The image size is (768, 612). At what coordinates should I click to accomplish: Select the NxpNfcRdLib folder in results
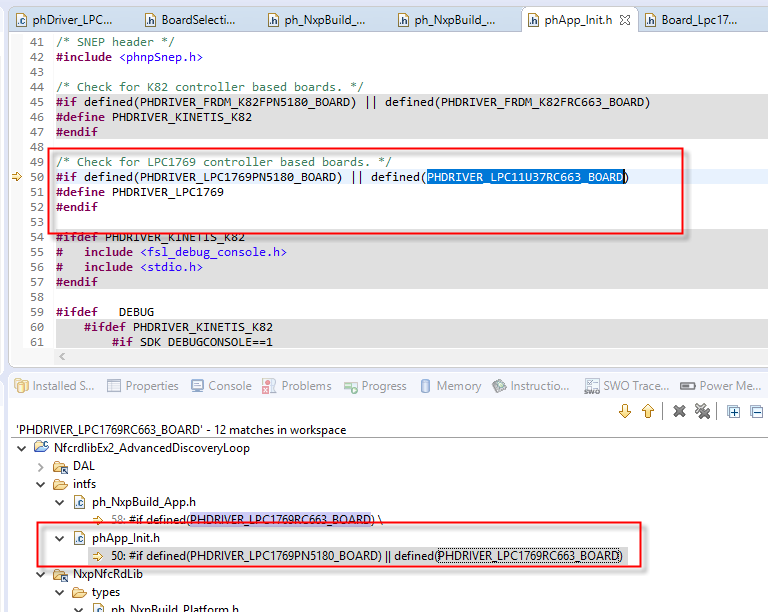coord(108,574)
